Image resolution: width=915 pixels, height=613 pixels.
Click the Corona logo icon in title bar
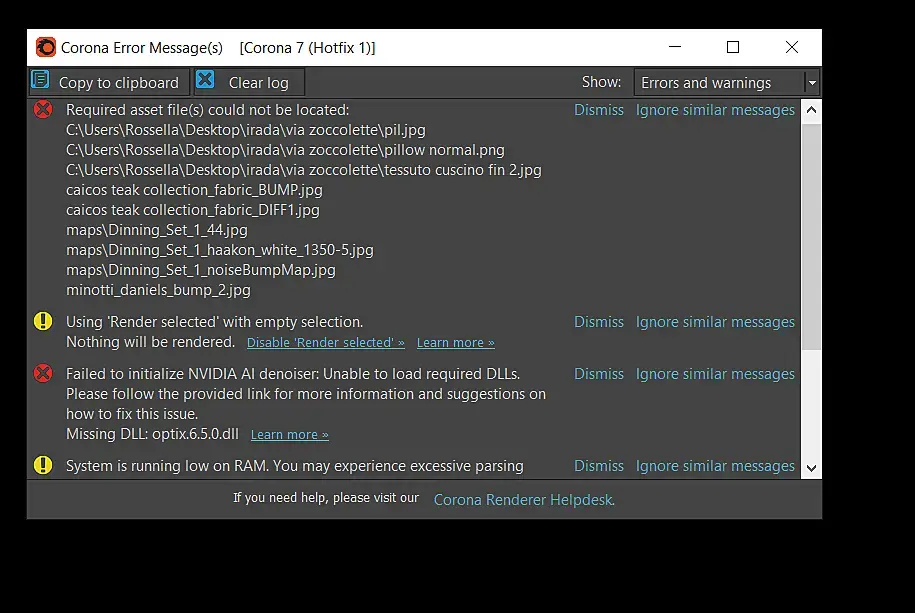46,47
